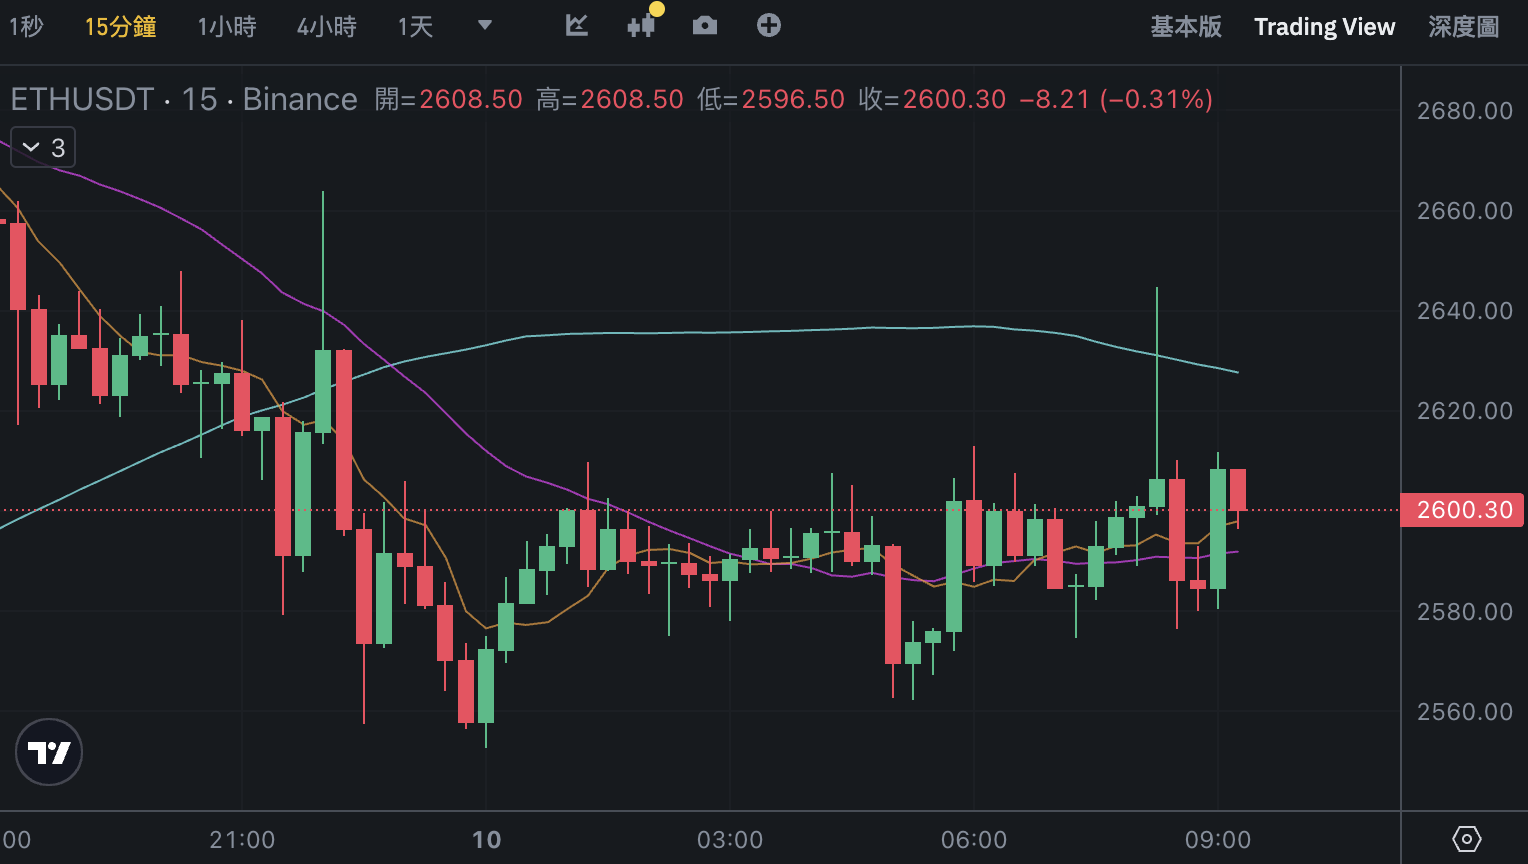Switch to the 15分鐘 interval
This screenshot has height=864, width=1528.
[120, 27]
